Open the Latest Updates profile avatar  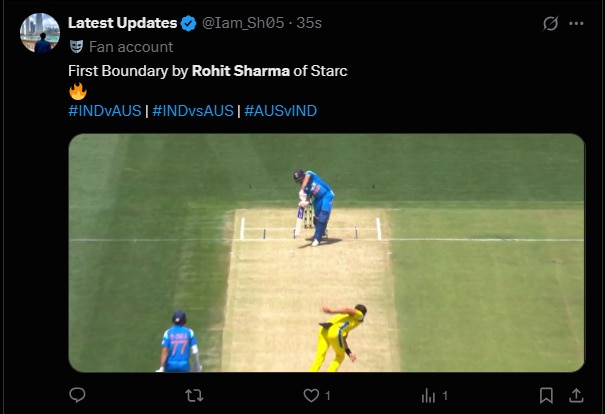(x=40, y=33)
